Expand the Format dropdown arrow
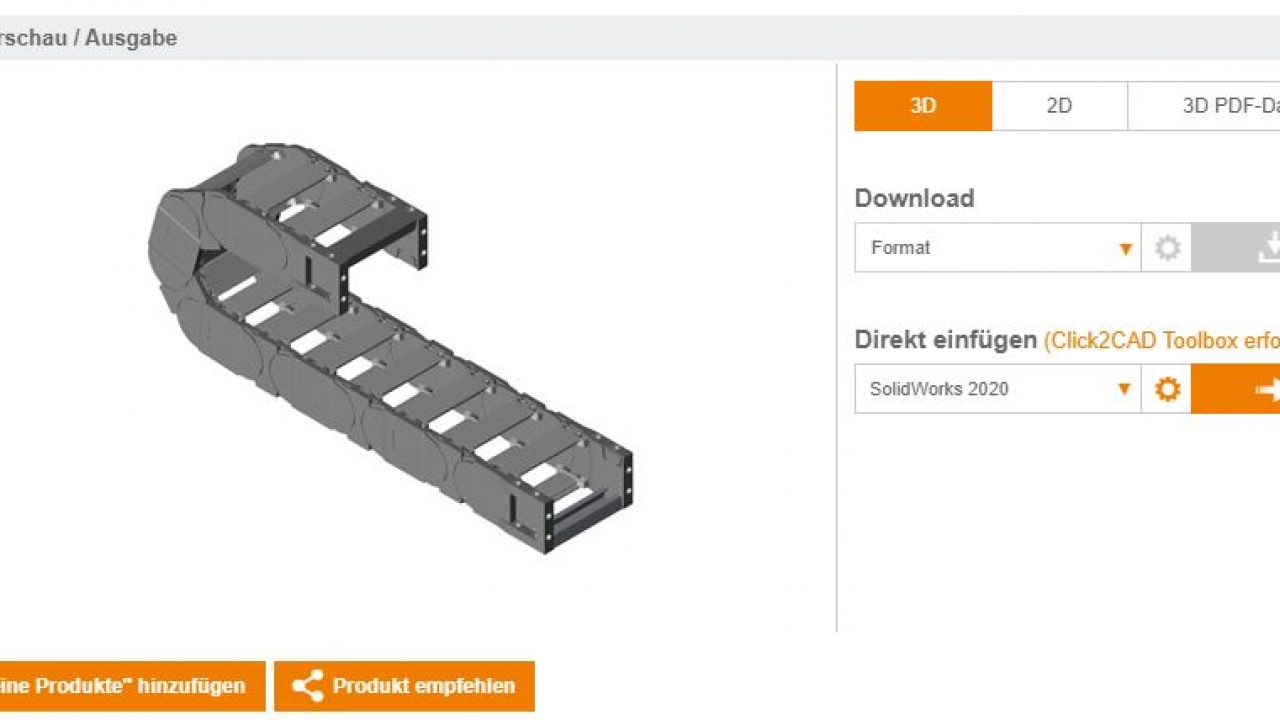Viewport: 1280px width, 720px height. [1126, 249]
